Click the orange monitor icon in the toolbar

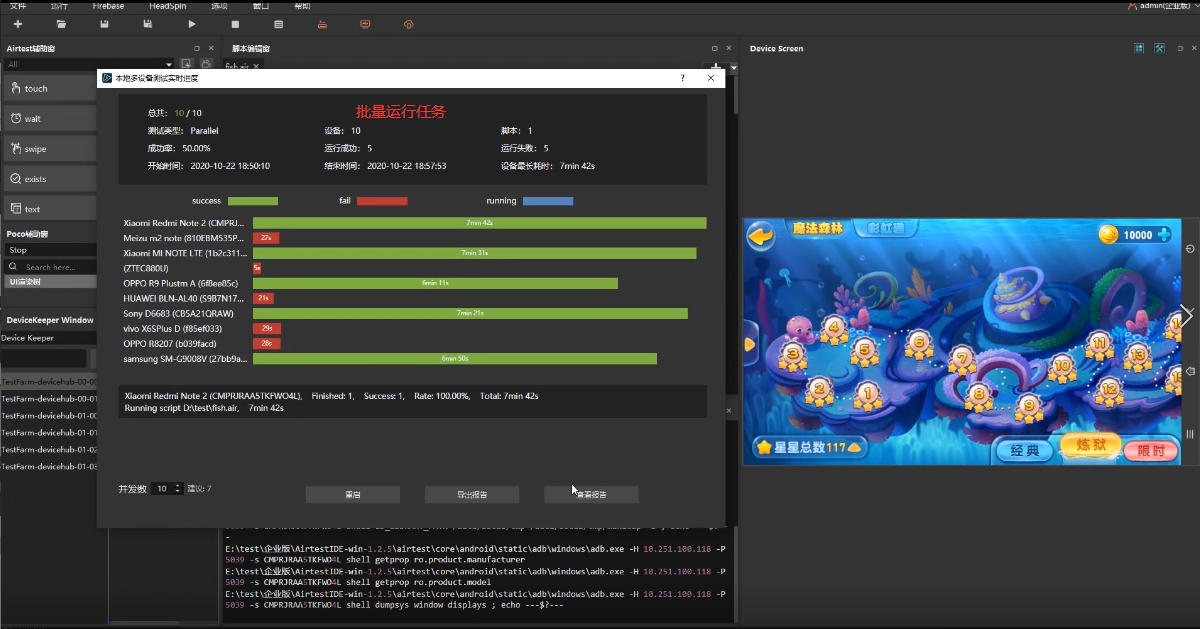tap(365, 24)
